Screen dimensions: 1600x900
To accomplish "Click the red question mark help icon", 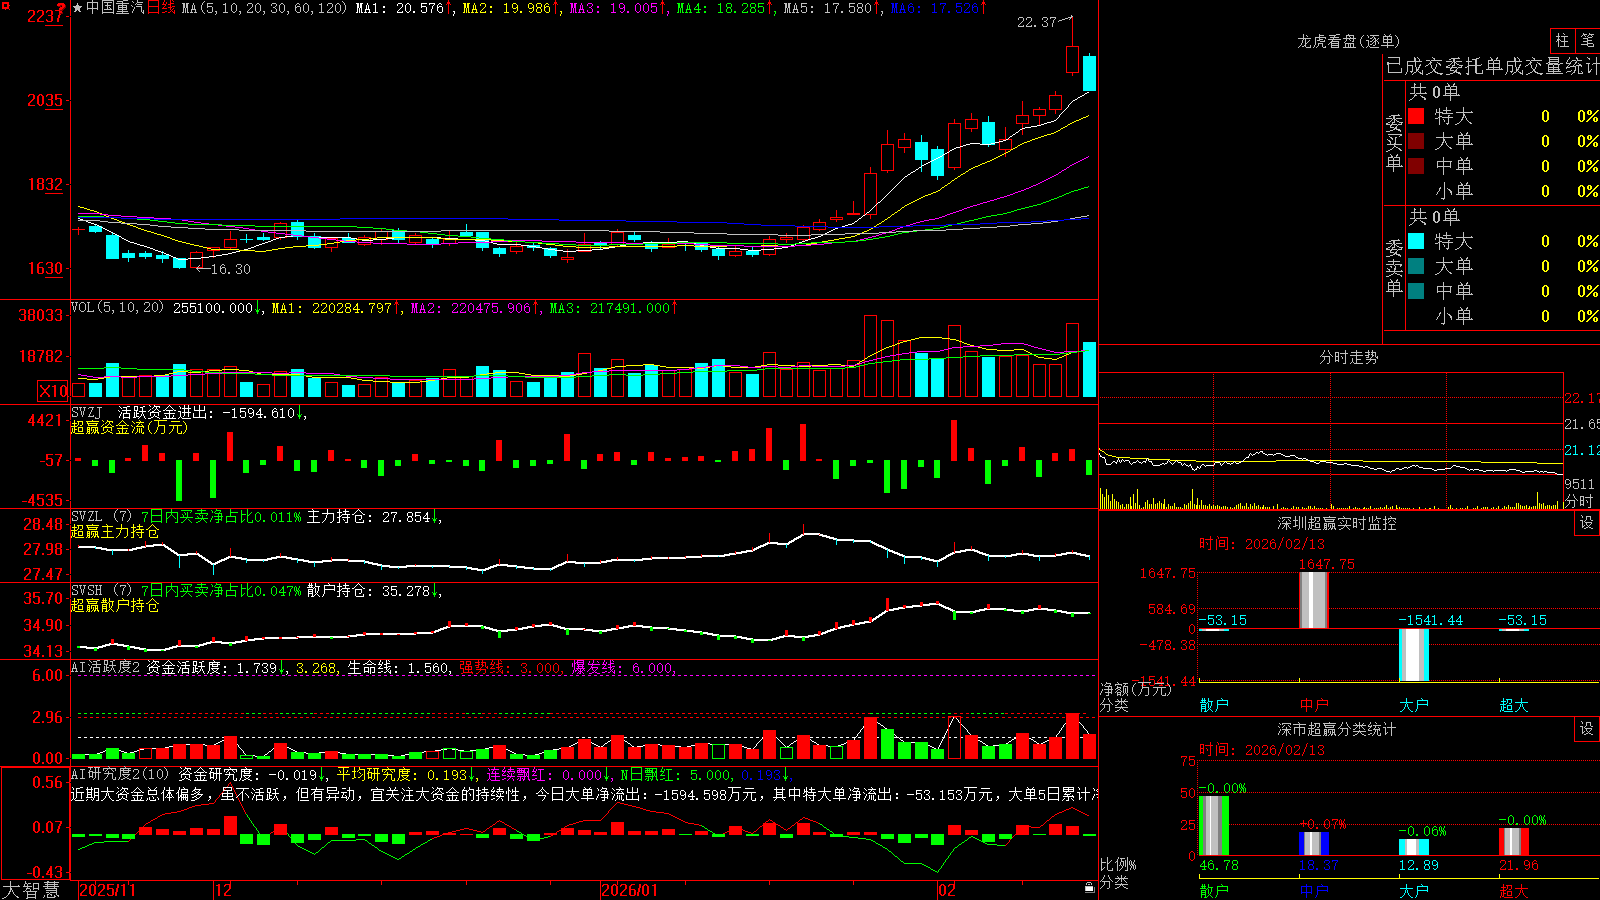I will 61,9.
